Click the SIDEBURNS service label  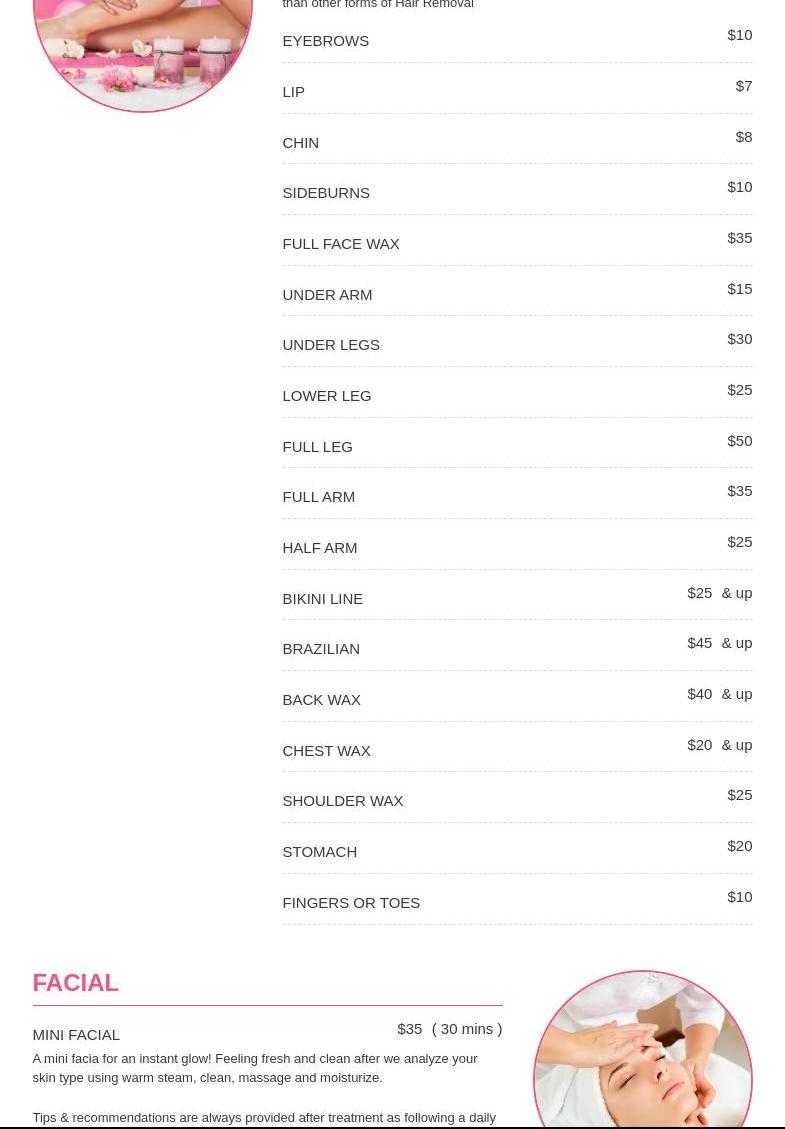pos(325,193)
